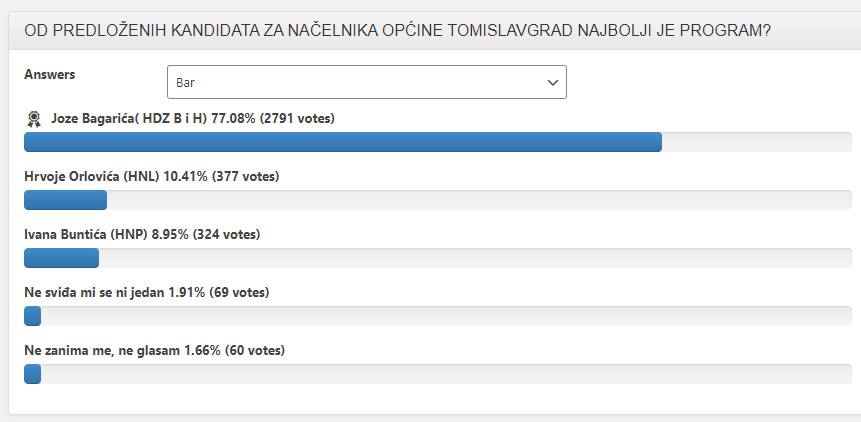Click the Joze Bagarića 77.08% progress bar

coord(438,142)
